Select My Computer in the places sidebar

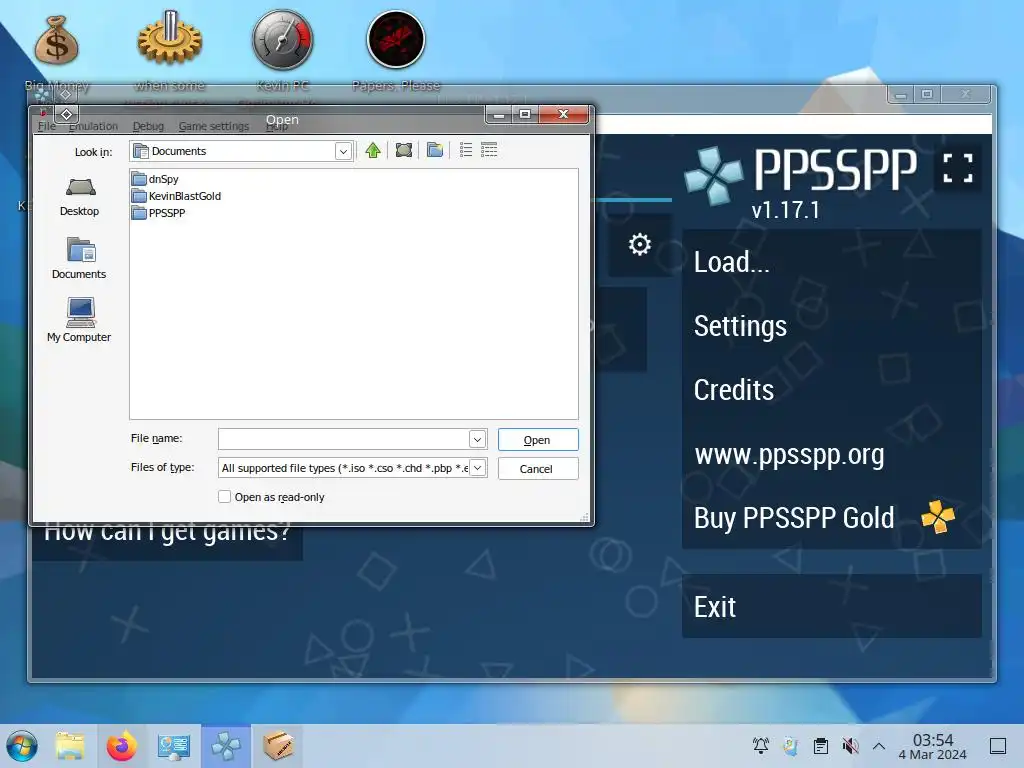pos(79,320)
